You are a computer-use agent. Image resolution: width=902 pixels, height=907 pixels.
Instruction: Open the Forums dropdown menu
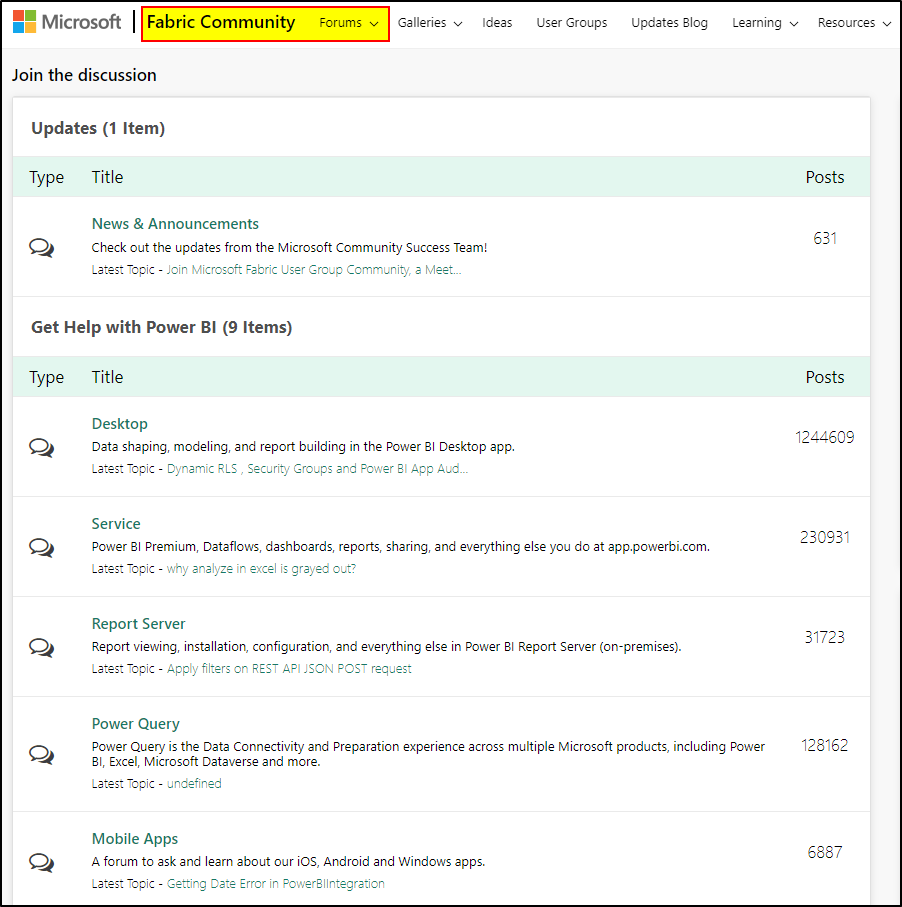point(349,23)
